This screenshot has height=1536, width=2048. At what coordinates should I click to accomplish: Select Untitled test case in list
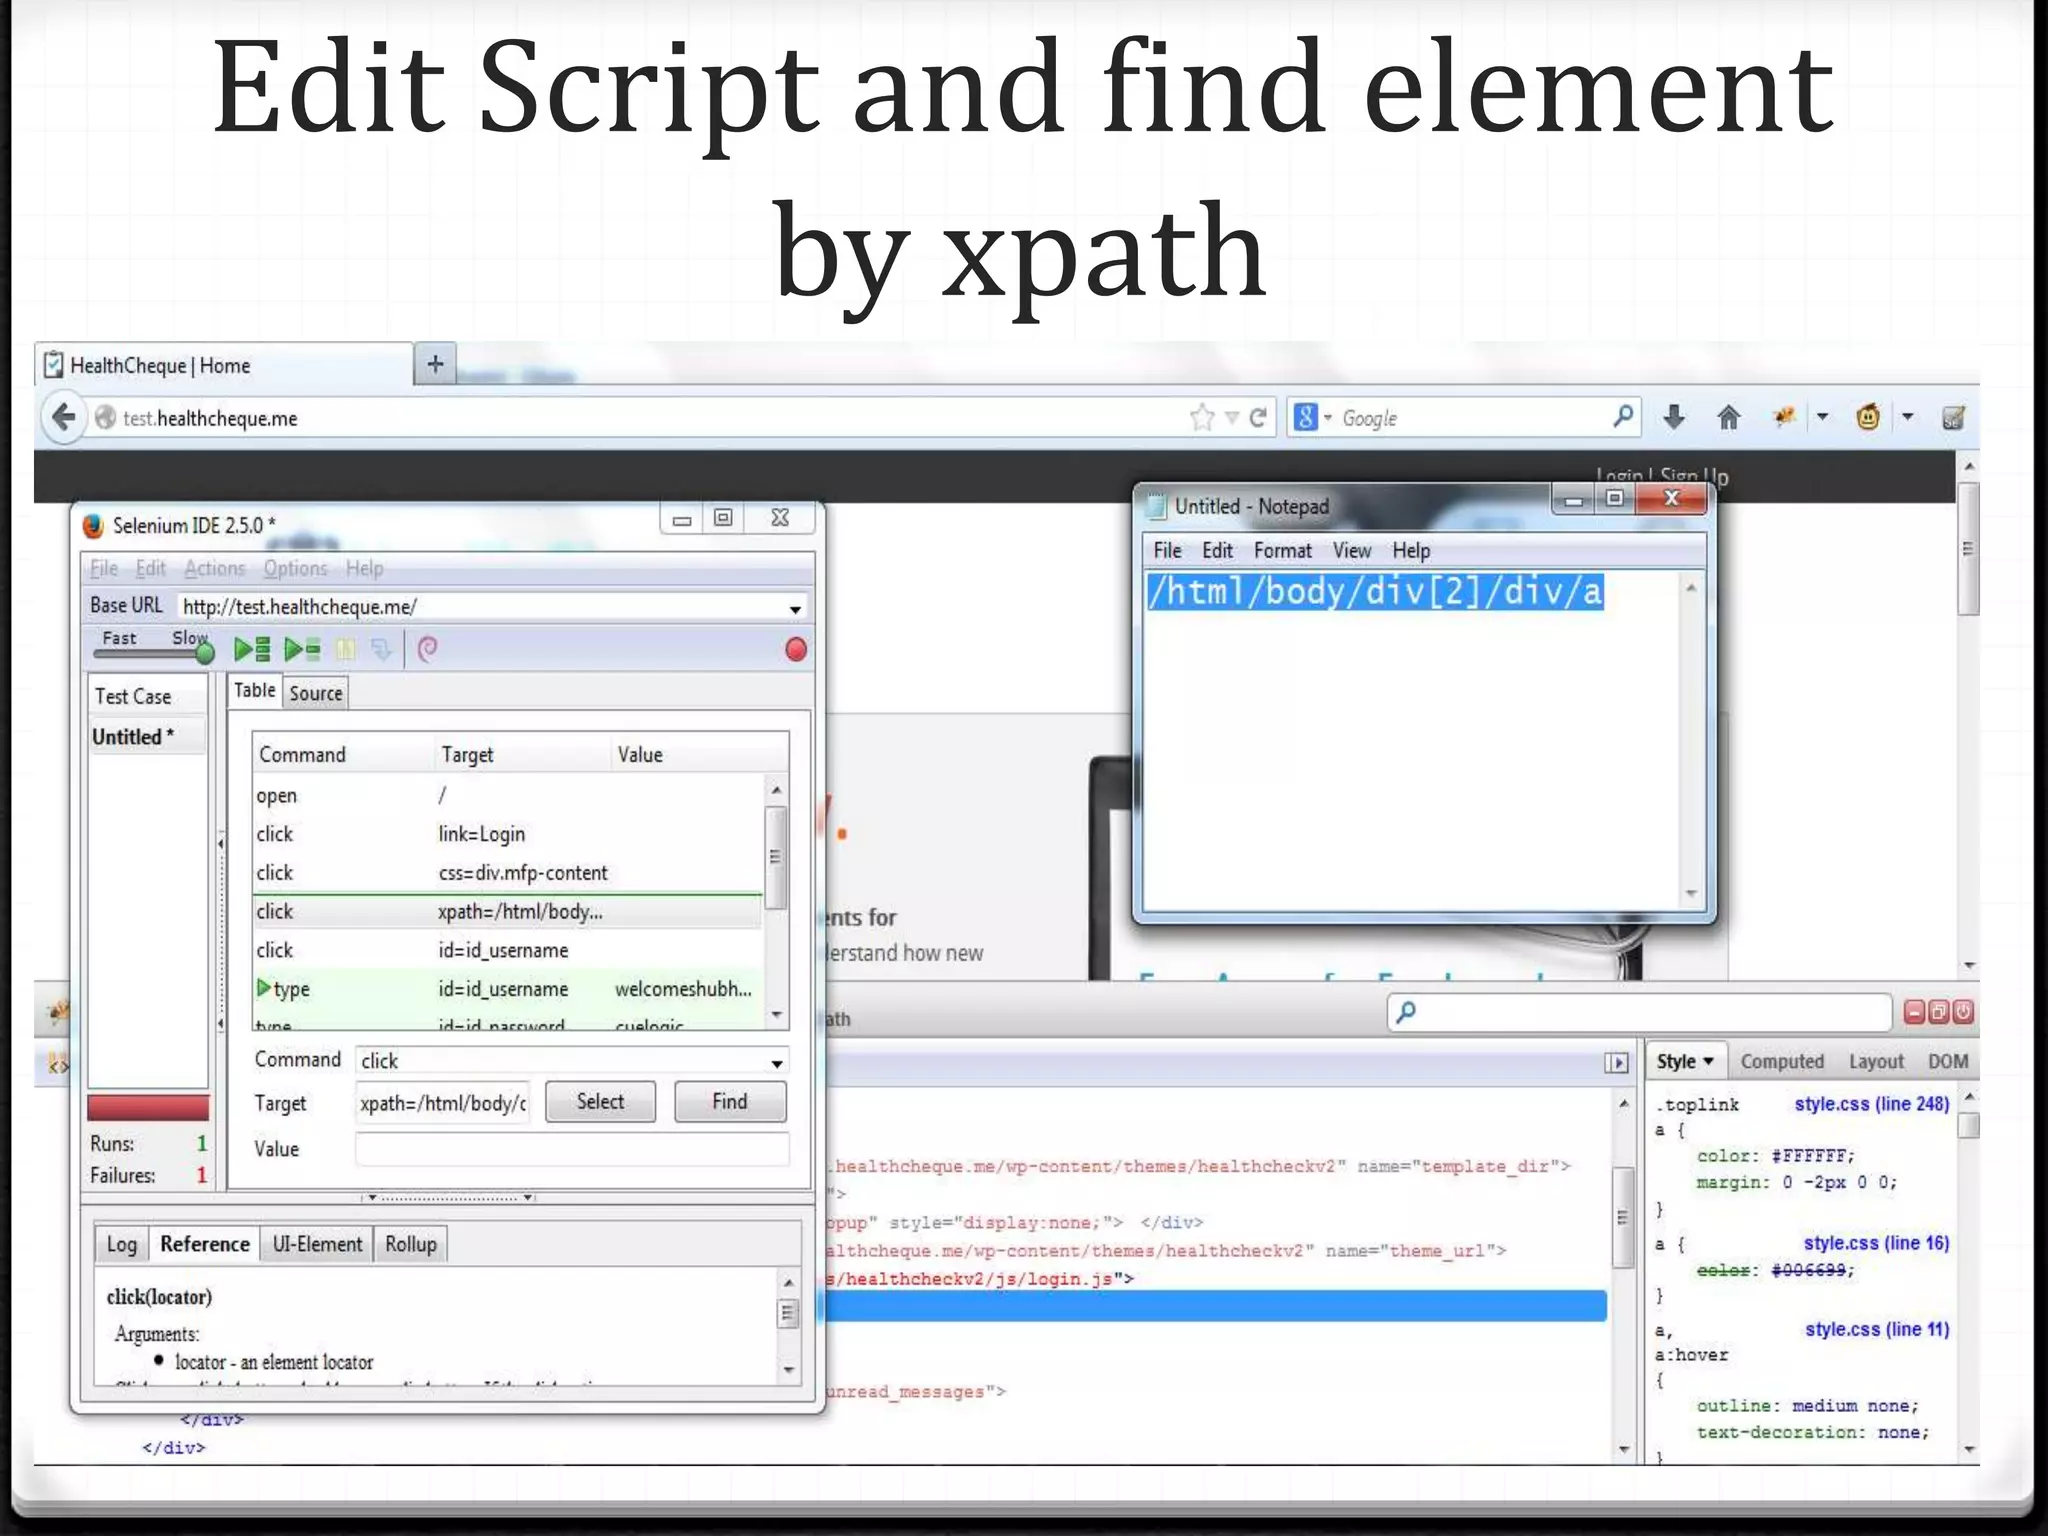point(147,737)
